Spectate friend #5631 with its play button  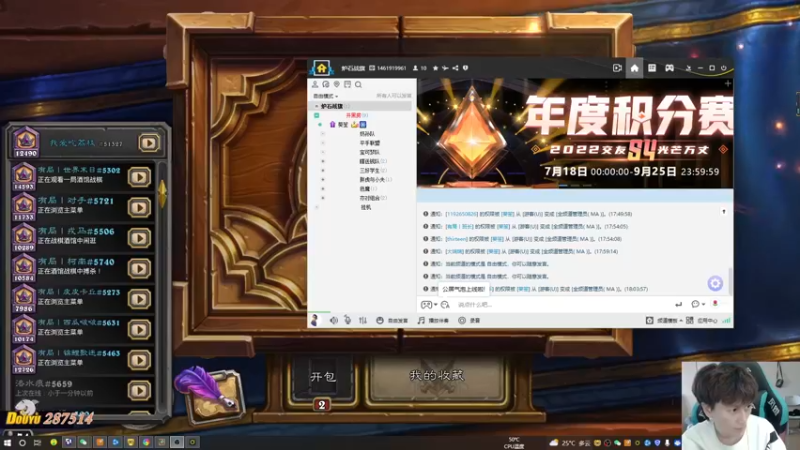click(139, 330)
